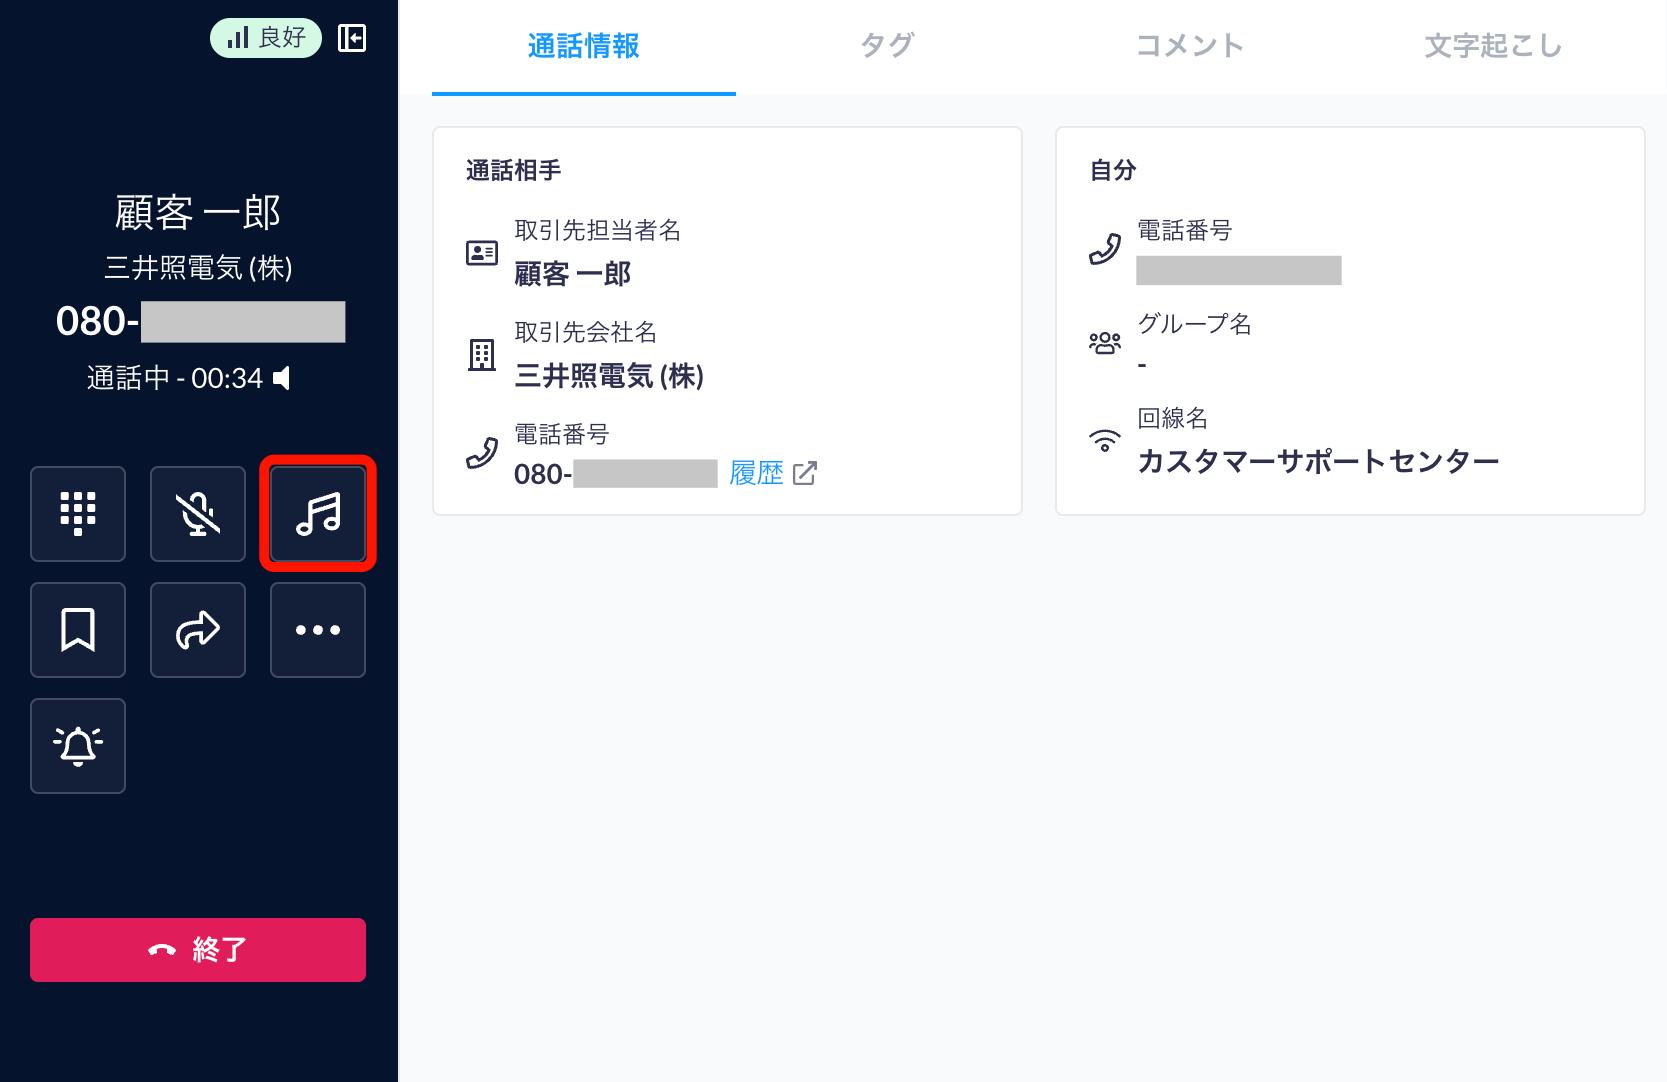1667x1082 pixels.
Task: Click the speaker icon beside call timer
Action: click(x=282, y=378)
